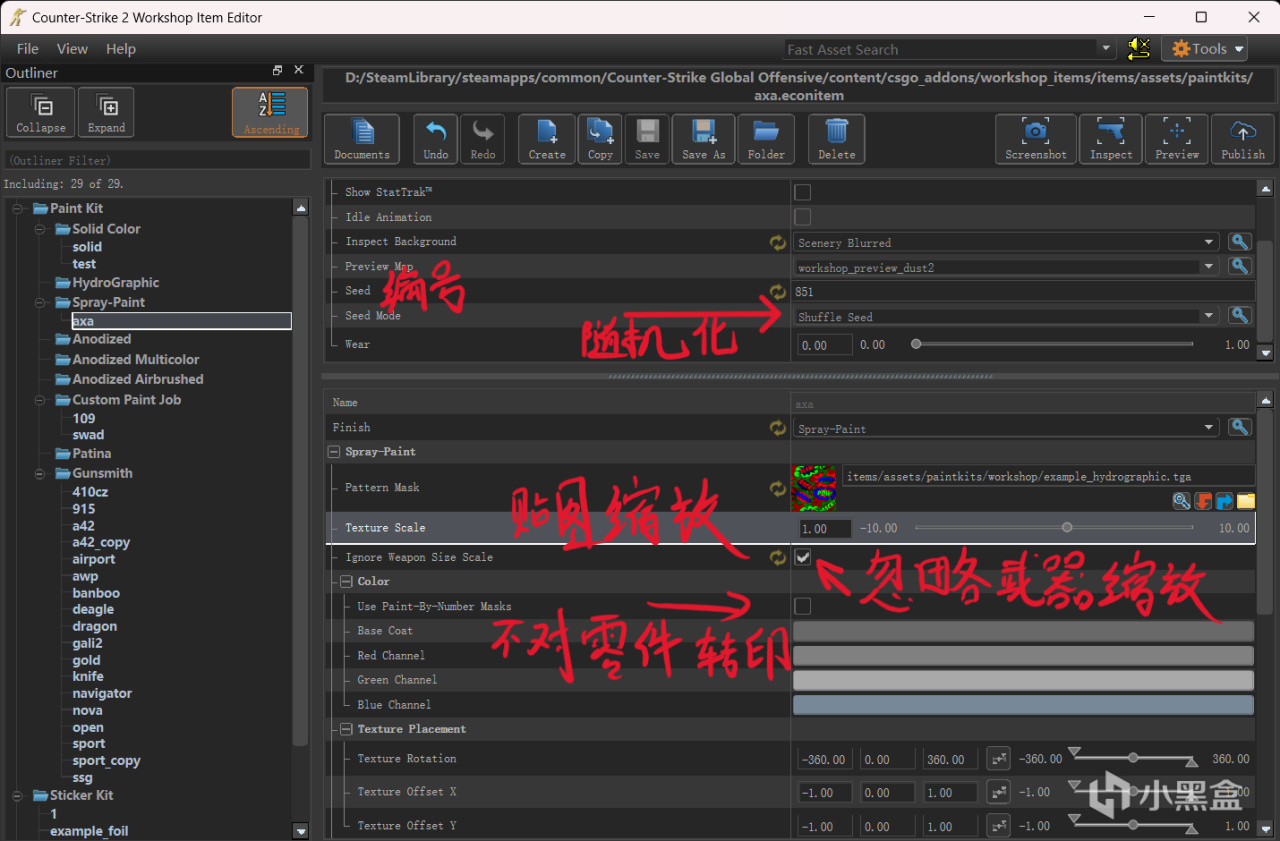
Task: Click the muted speaker icon beside Tools
Action: point(1138,48)
